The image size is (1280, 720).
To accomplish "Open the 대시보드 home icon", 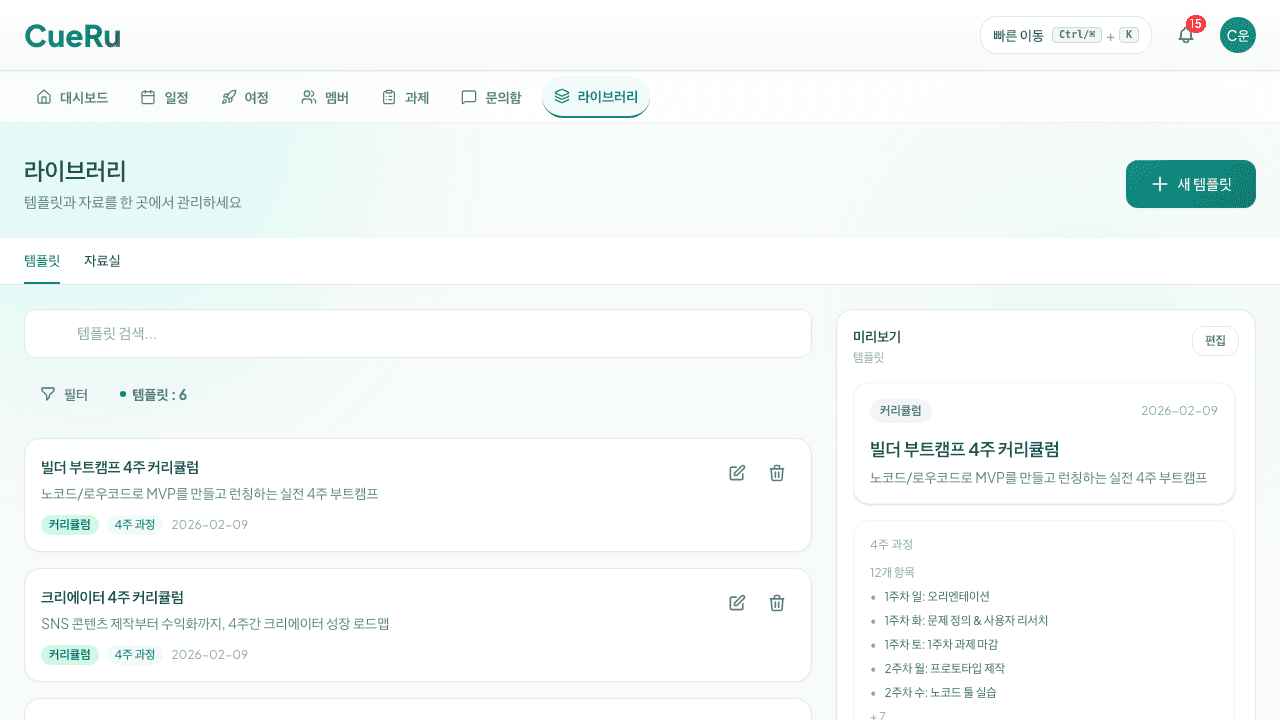I will click(x=43, y=95).
